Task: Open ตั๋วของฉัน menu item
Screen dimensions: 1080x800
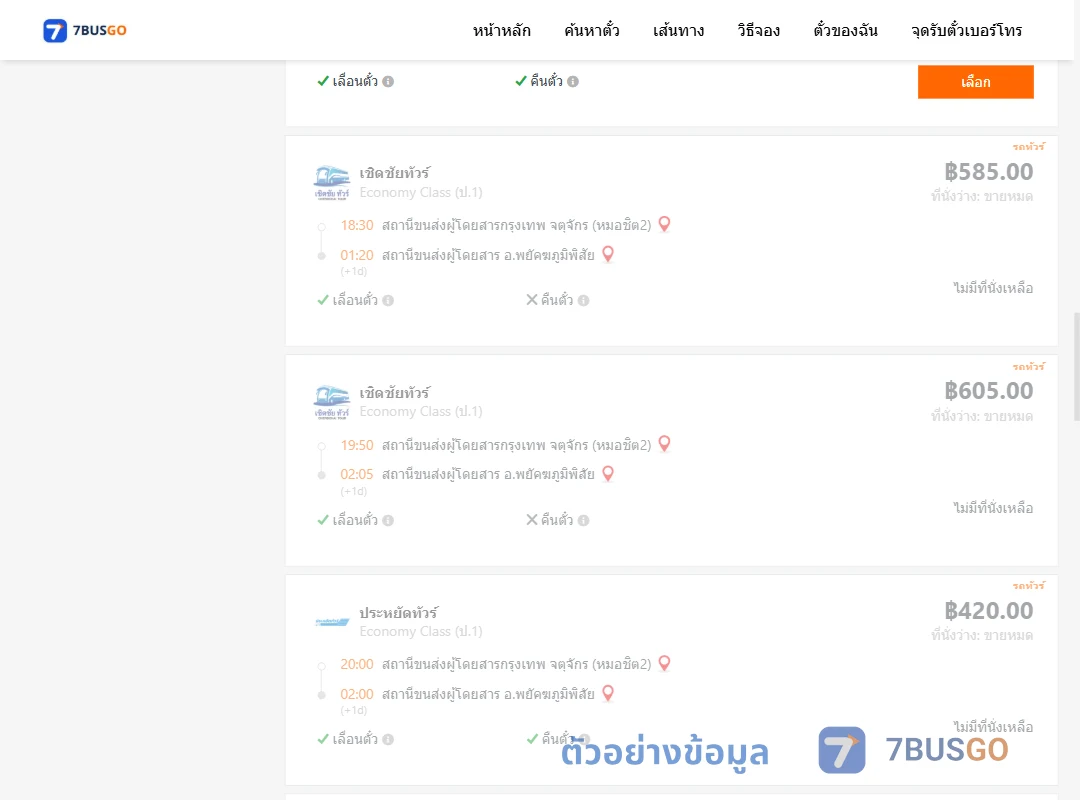Action: 845,30
